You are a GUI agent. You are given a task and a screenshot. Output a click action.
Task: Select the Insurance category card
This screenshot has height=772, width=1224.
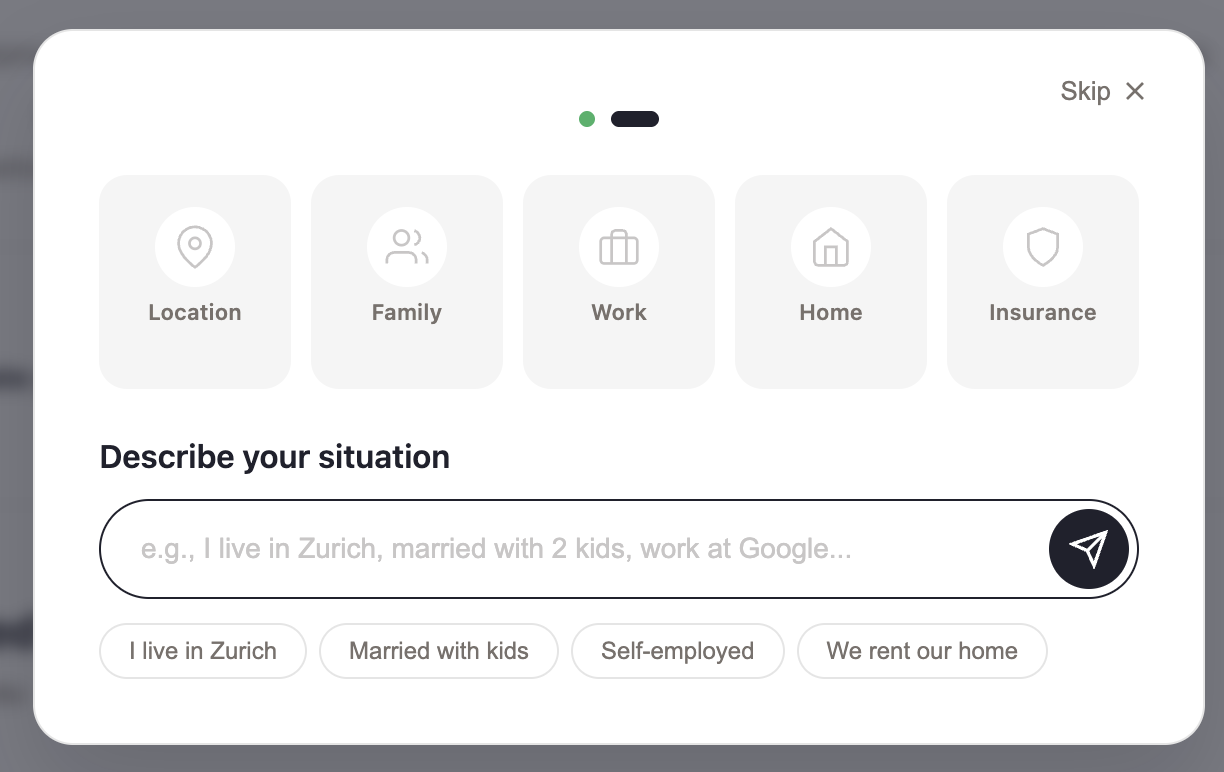point(1043,282)
